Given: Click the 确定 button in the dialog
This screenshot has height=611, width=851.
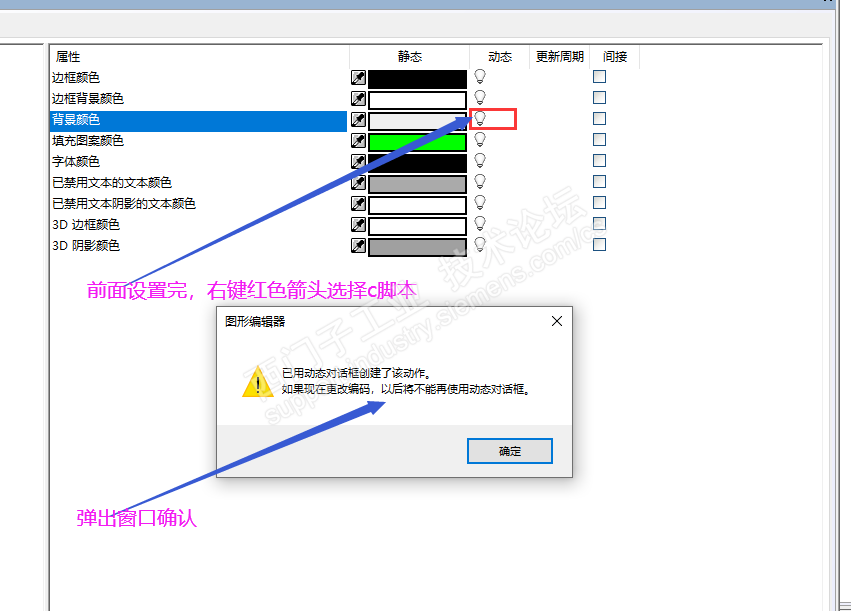Looking at the screenshot, I should [x=510, y=451].
